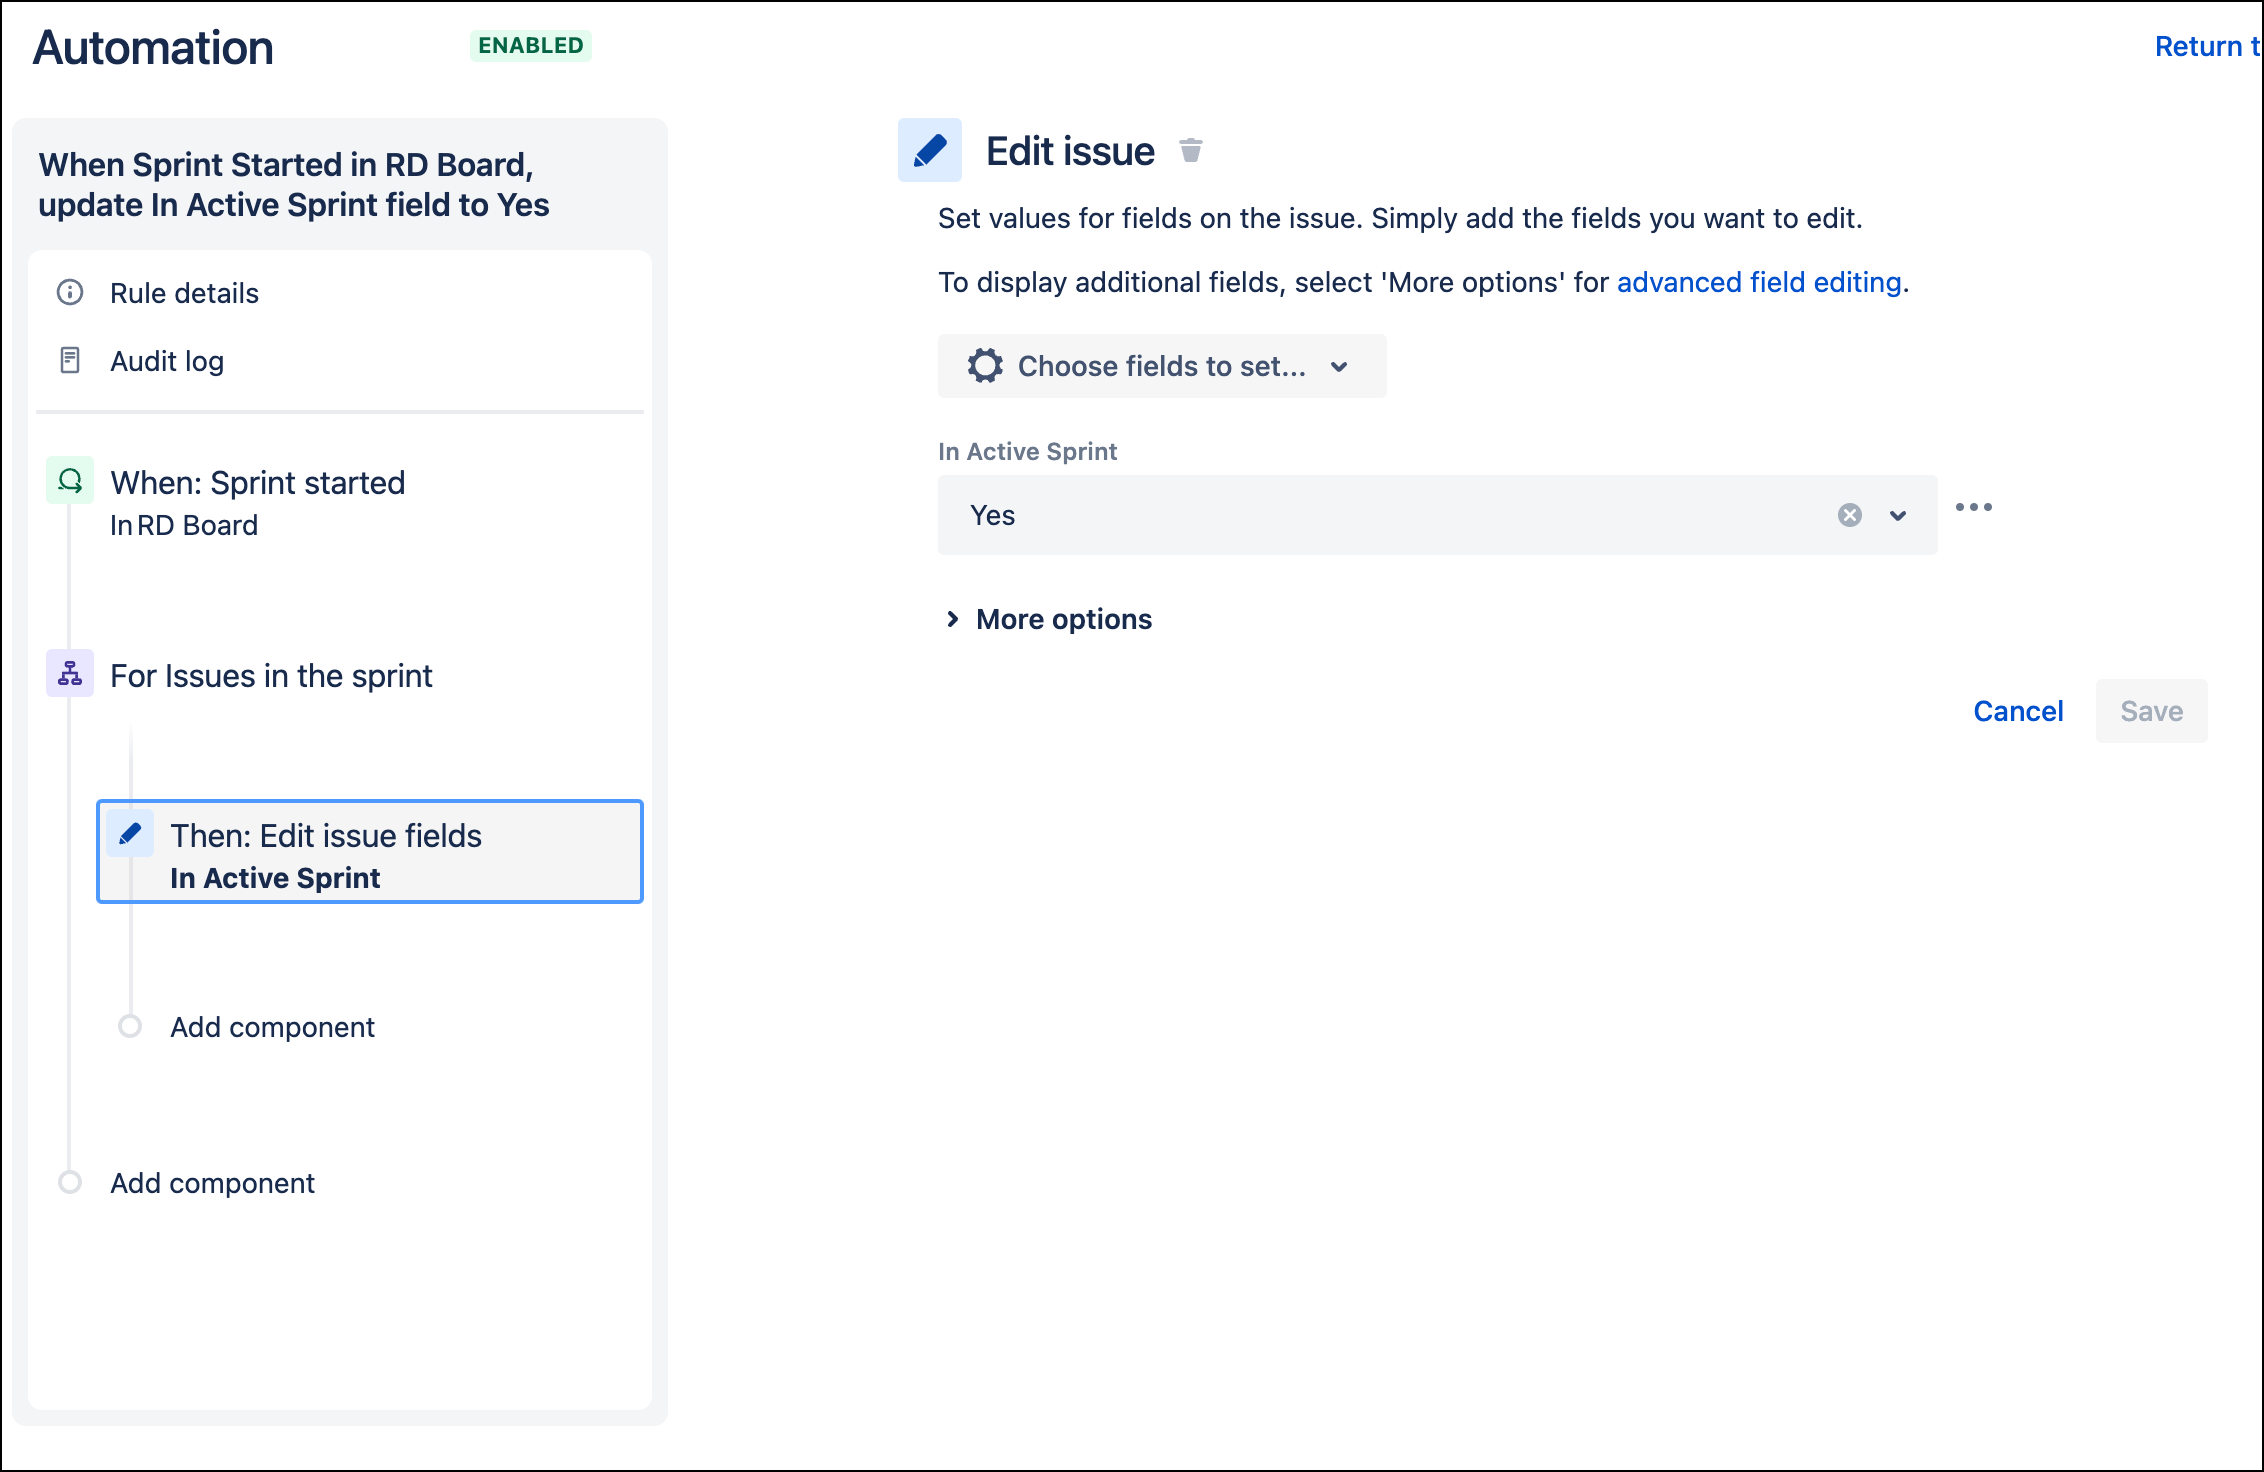This screenshot has height=1472, width=2264.
Task: Add component inside the sprint issues branch
Action: click(272, 1027)
